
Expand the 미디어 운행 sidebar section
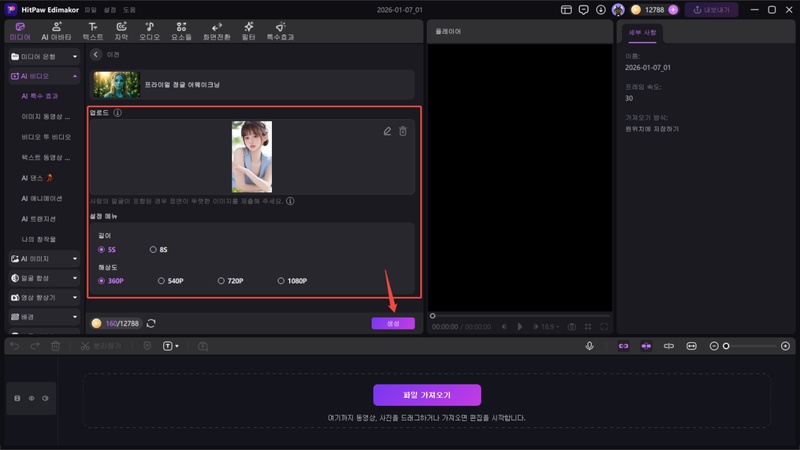coord(44,57)
